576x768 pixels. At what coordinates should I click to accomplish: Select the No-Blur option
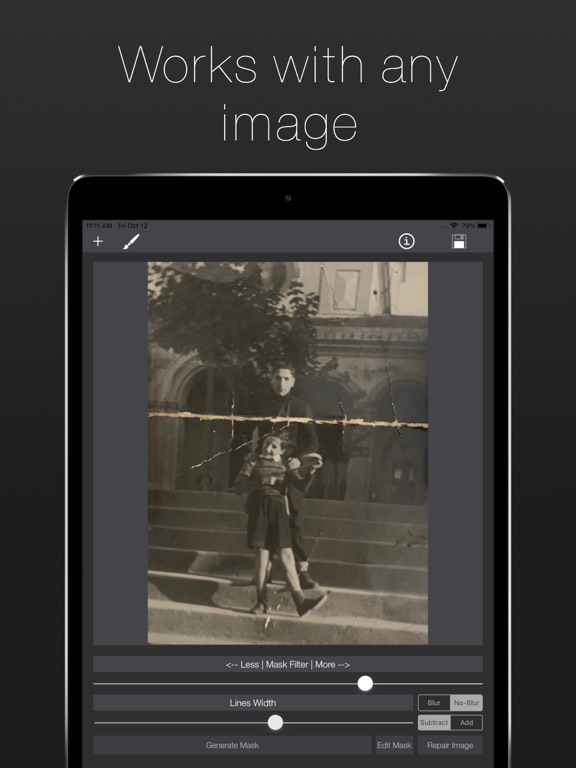click(x=466, y=702)
